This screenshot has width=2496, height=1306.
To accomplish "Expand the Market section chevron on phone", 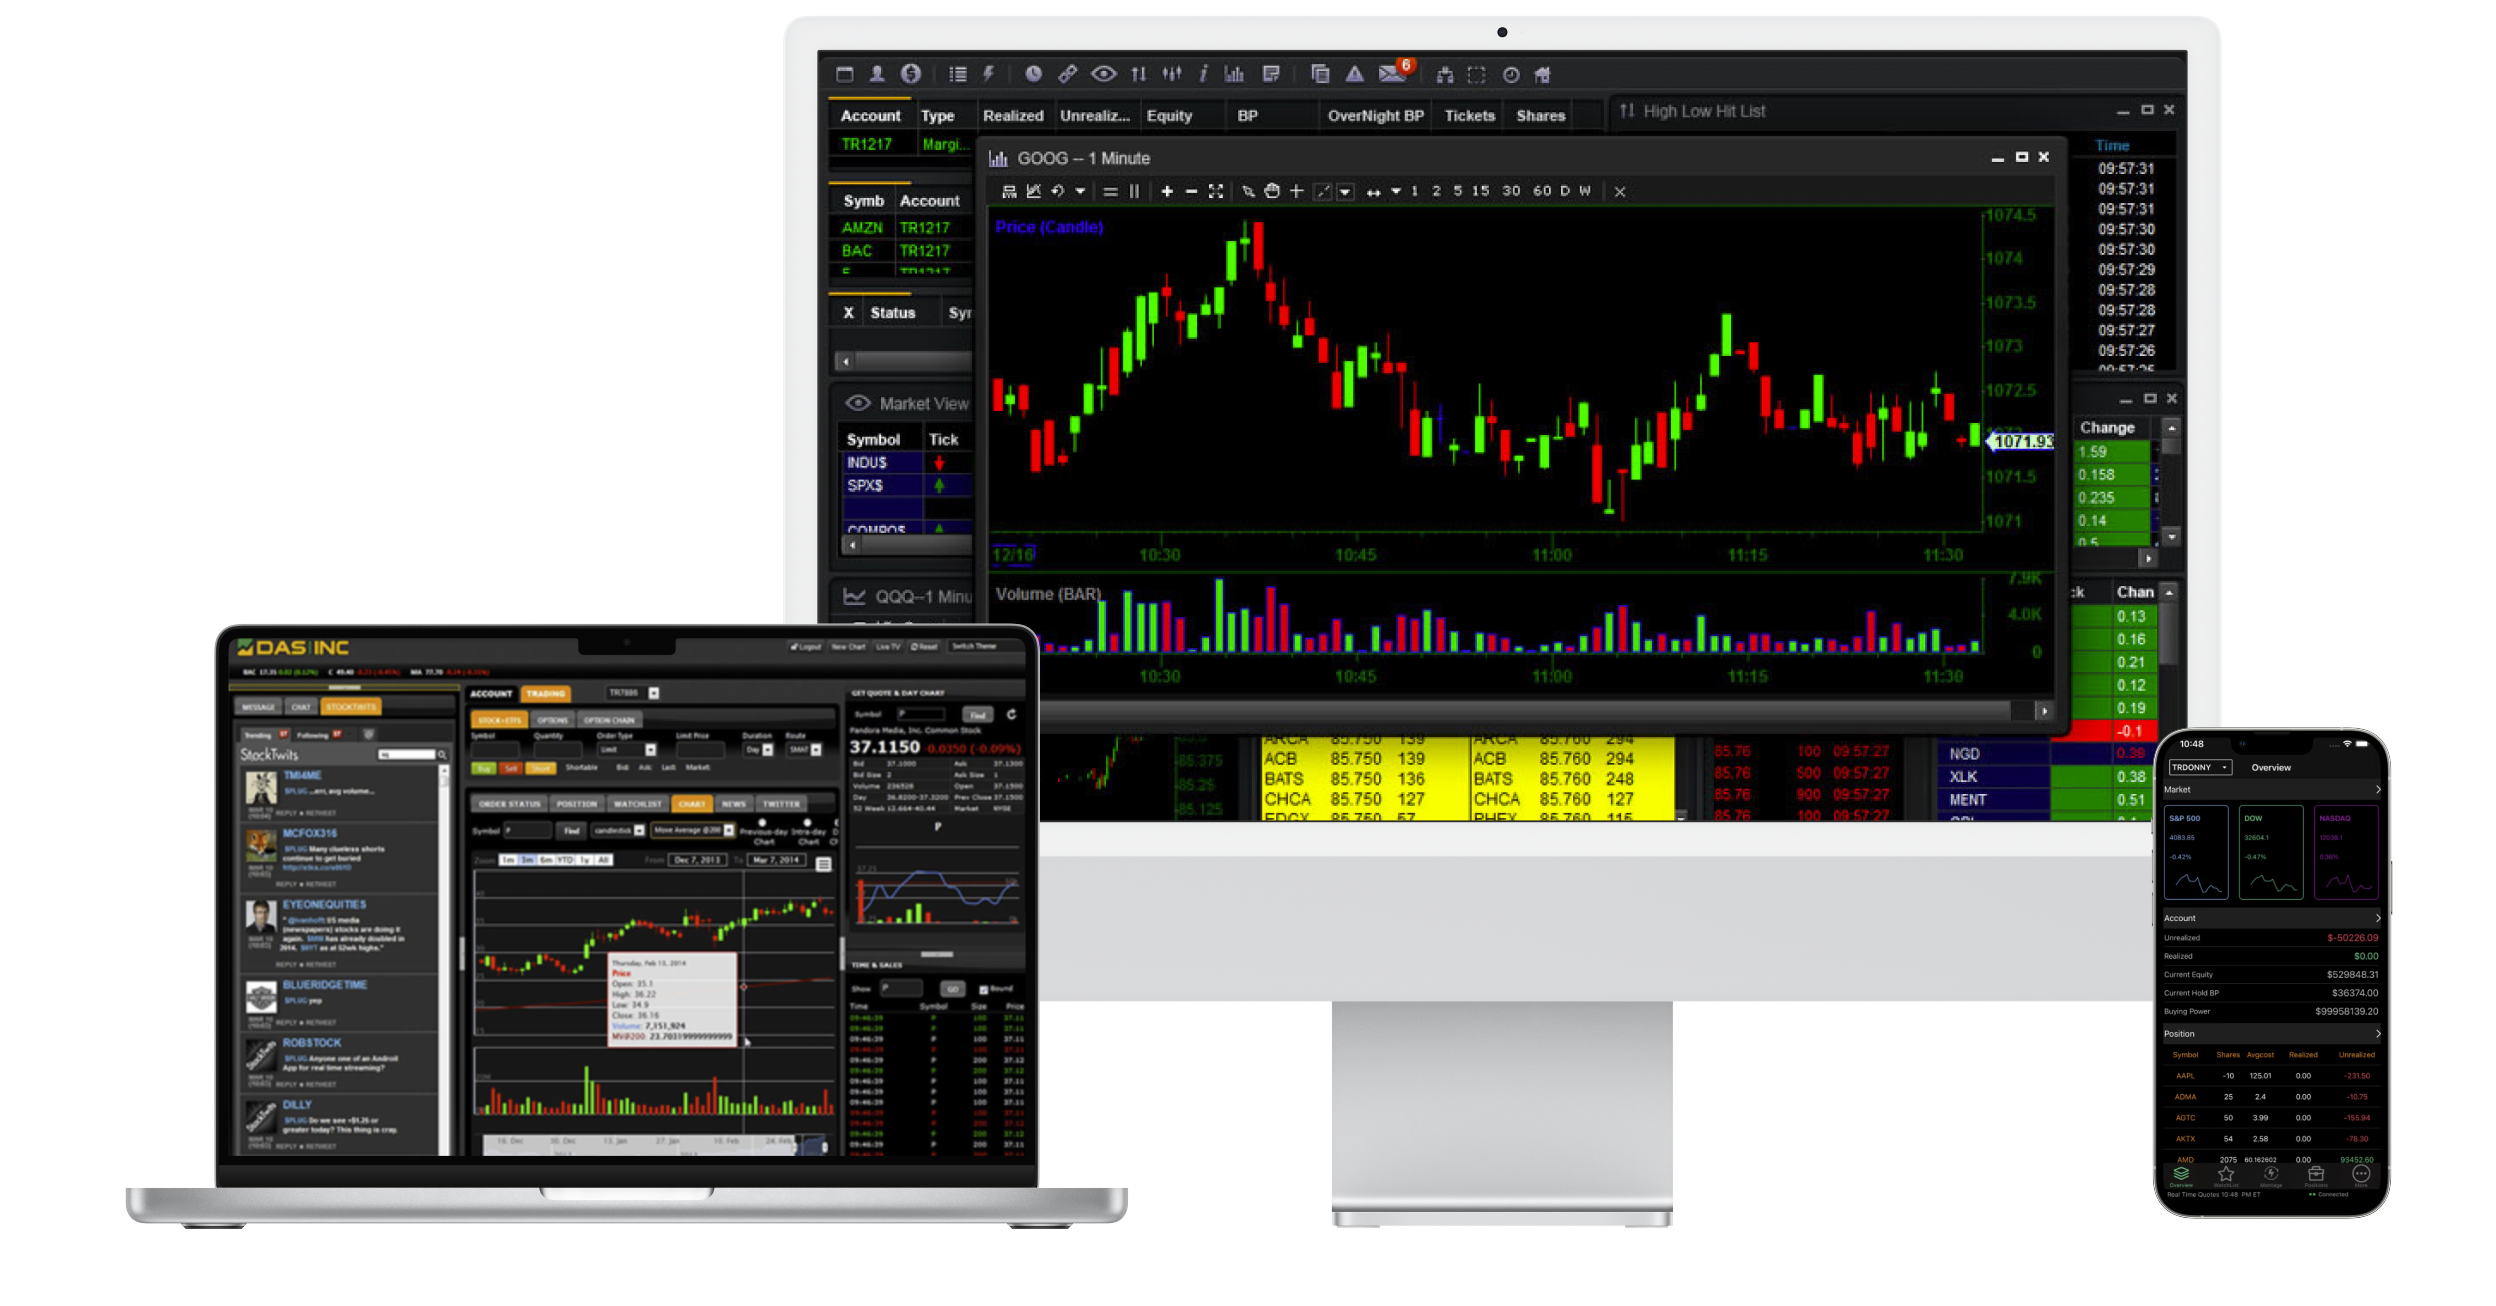I will coord(2377,790).
